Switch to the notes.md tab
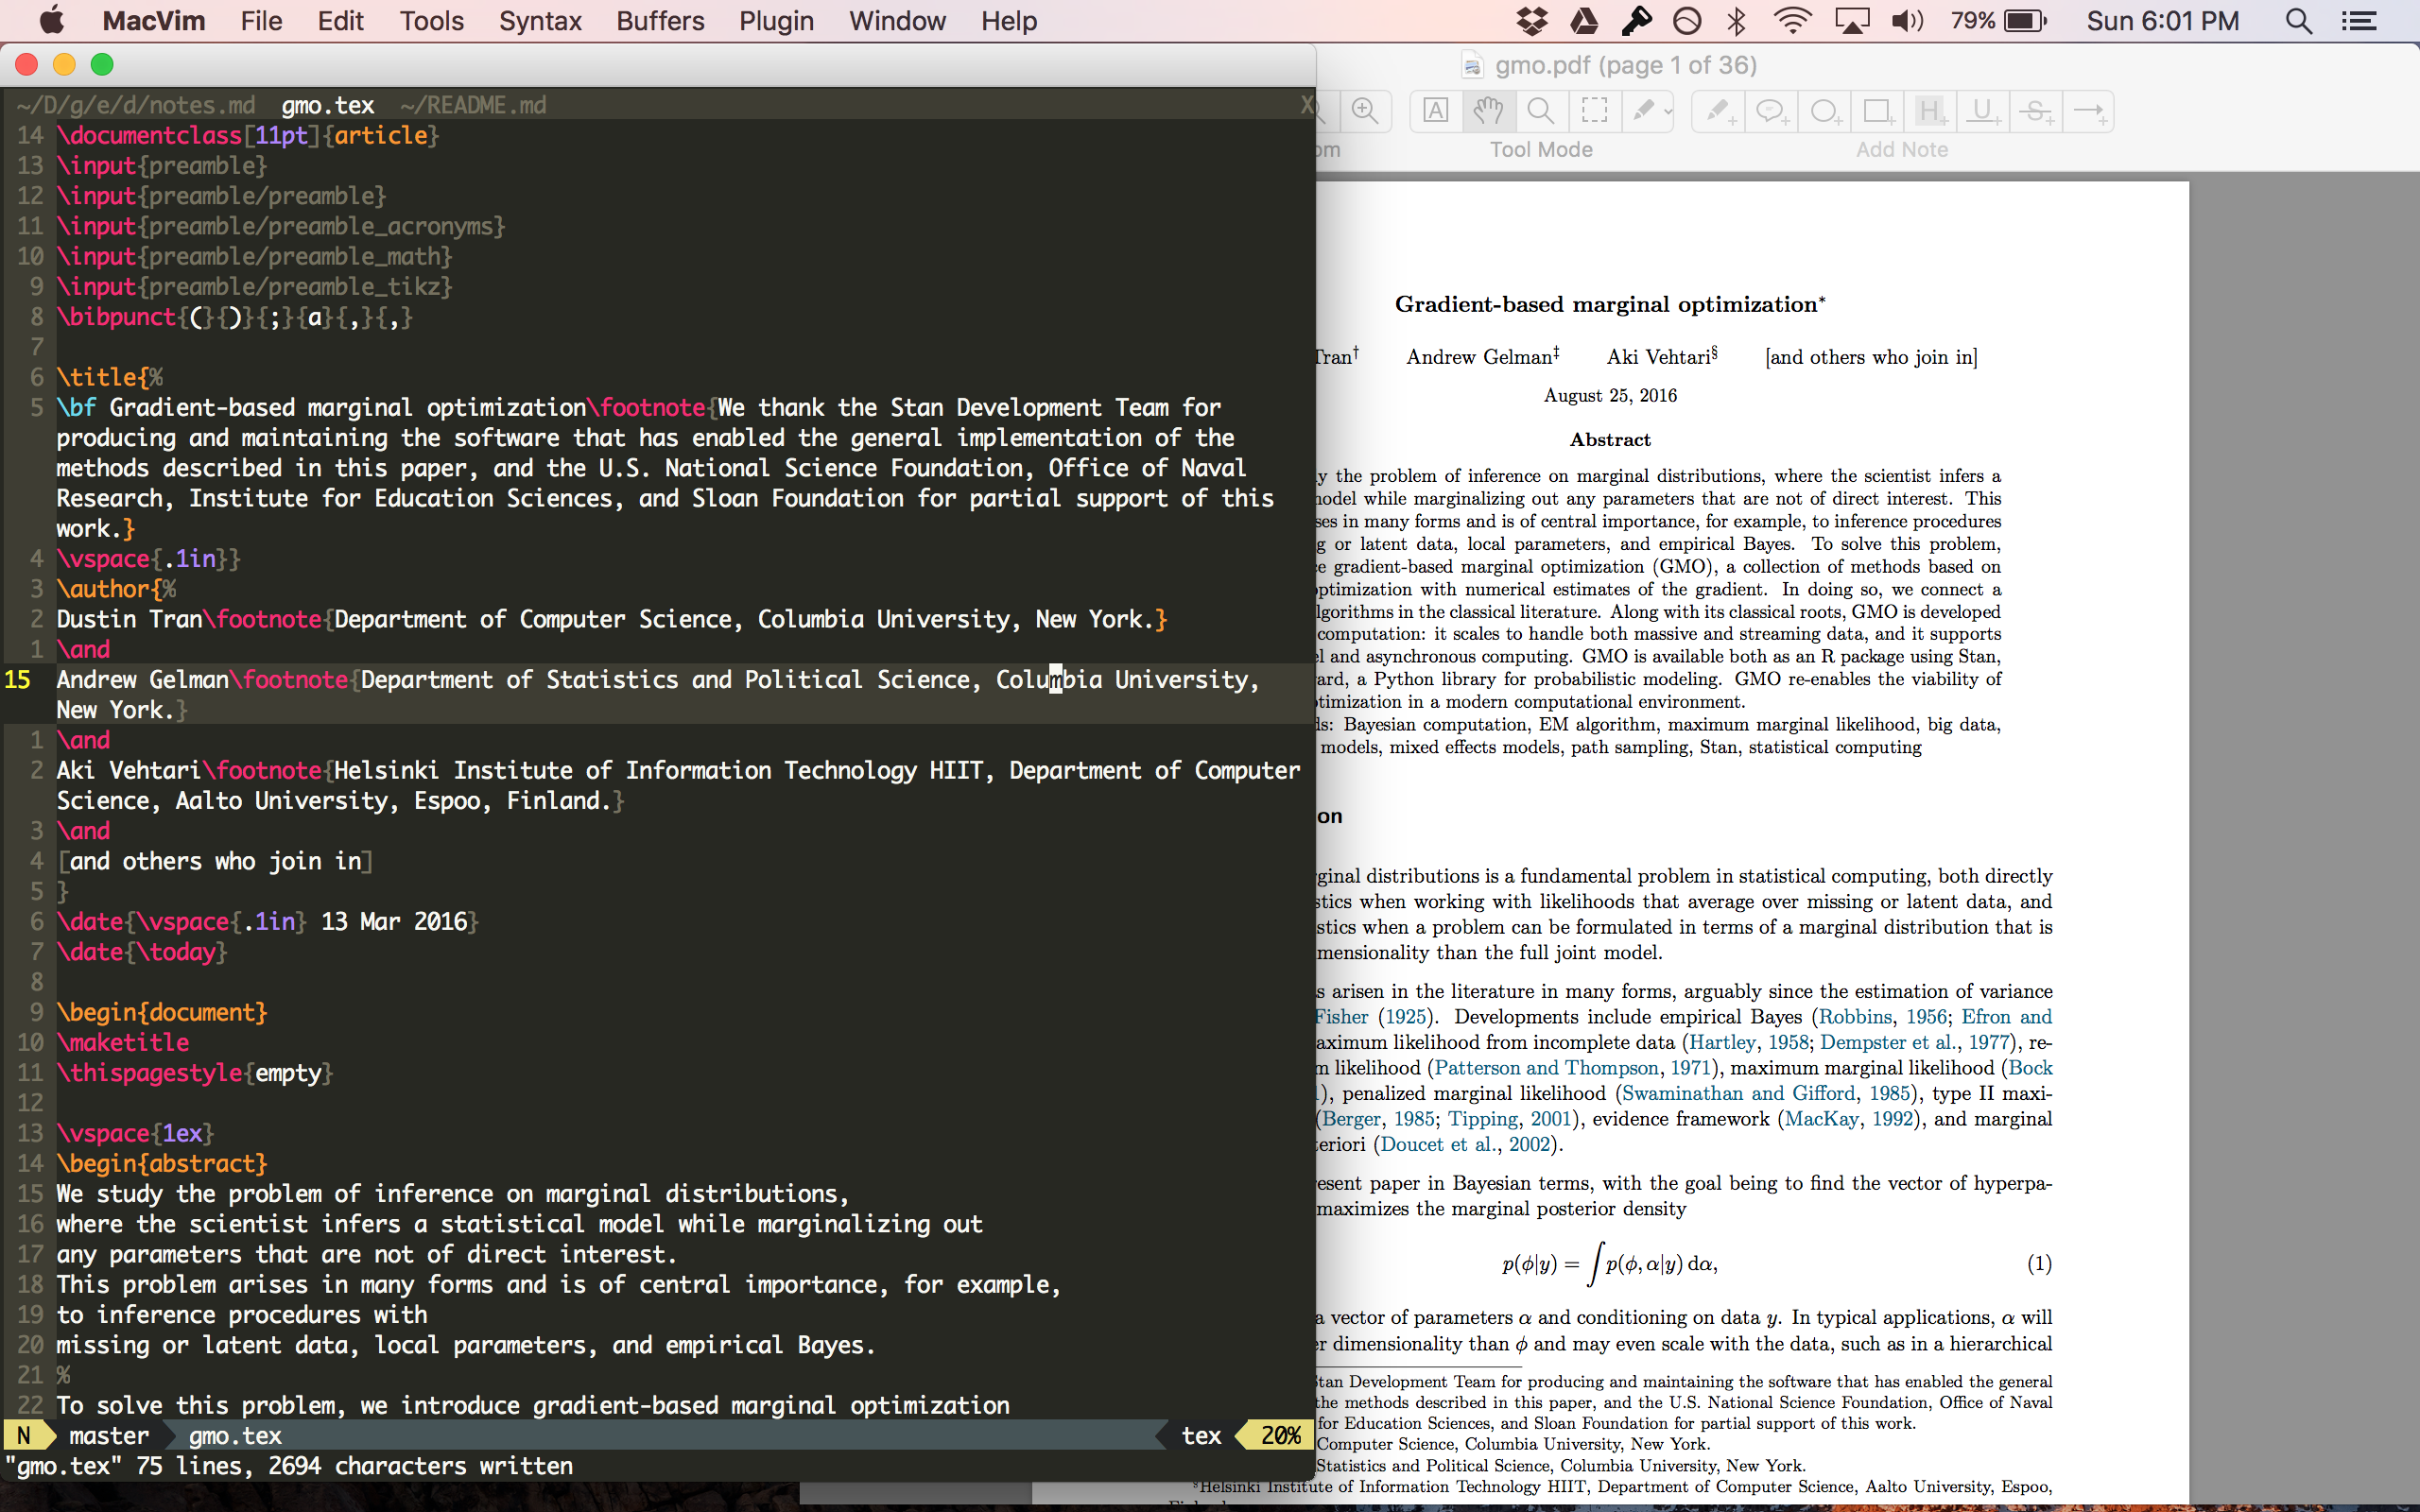This screenshot has height=1512, width=2420. point(135,105)
